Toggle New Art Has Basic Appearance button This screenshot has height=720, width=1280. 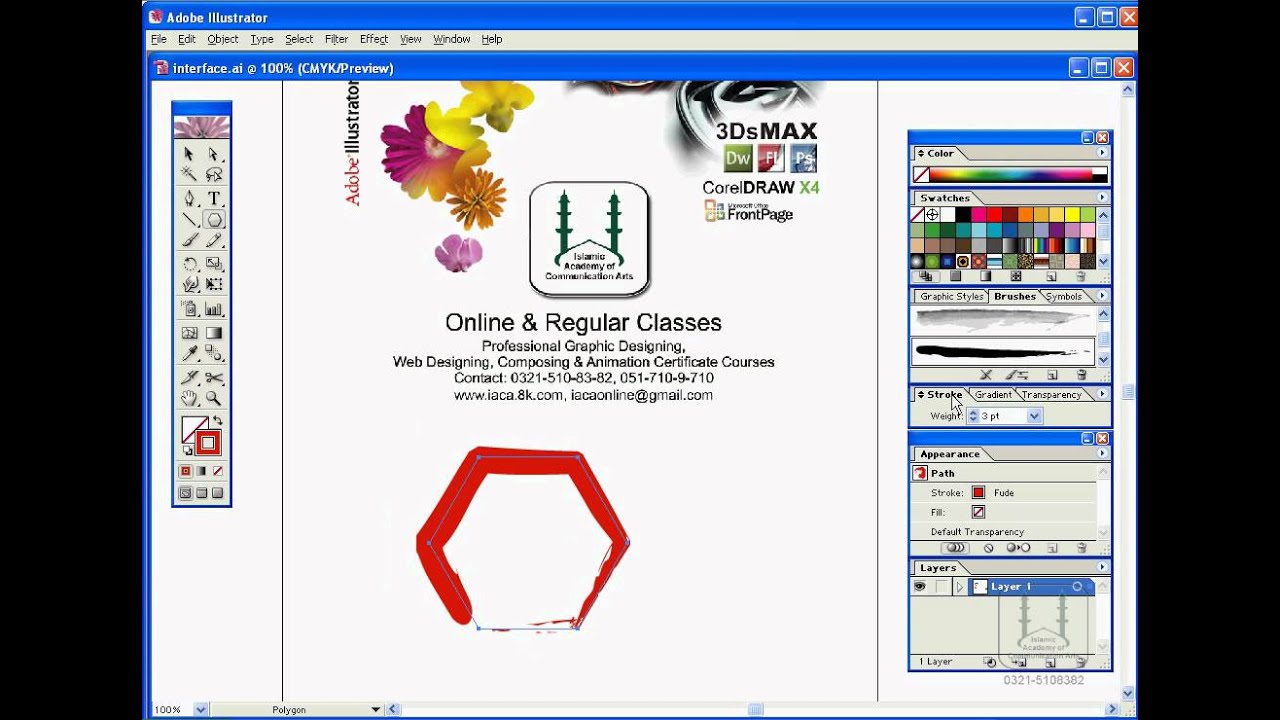(x=955, y=548)
